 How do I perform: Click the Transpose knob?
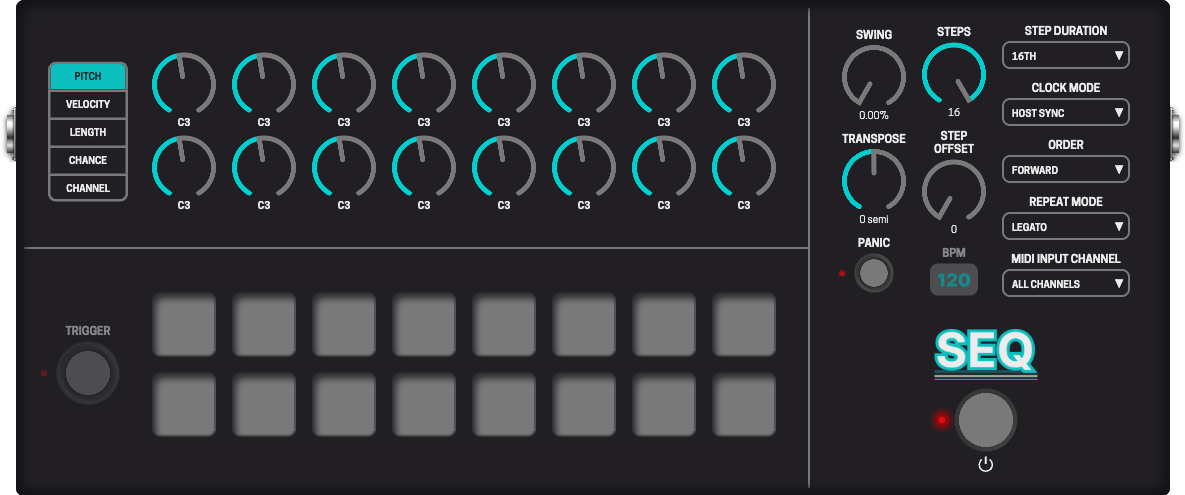[x=873, y=180]
